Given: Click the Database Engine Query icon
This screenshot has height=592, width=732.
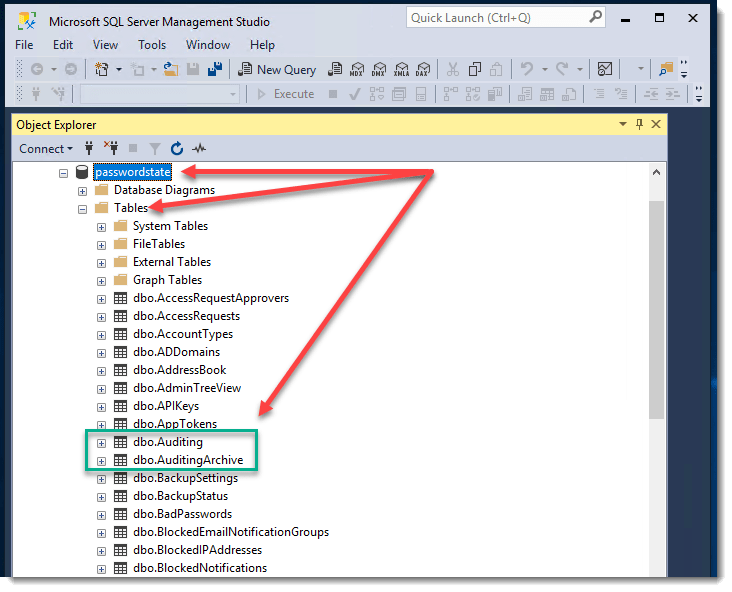Looking at the screenshot, I should click(335, 70).
